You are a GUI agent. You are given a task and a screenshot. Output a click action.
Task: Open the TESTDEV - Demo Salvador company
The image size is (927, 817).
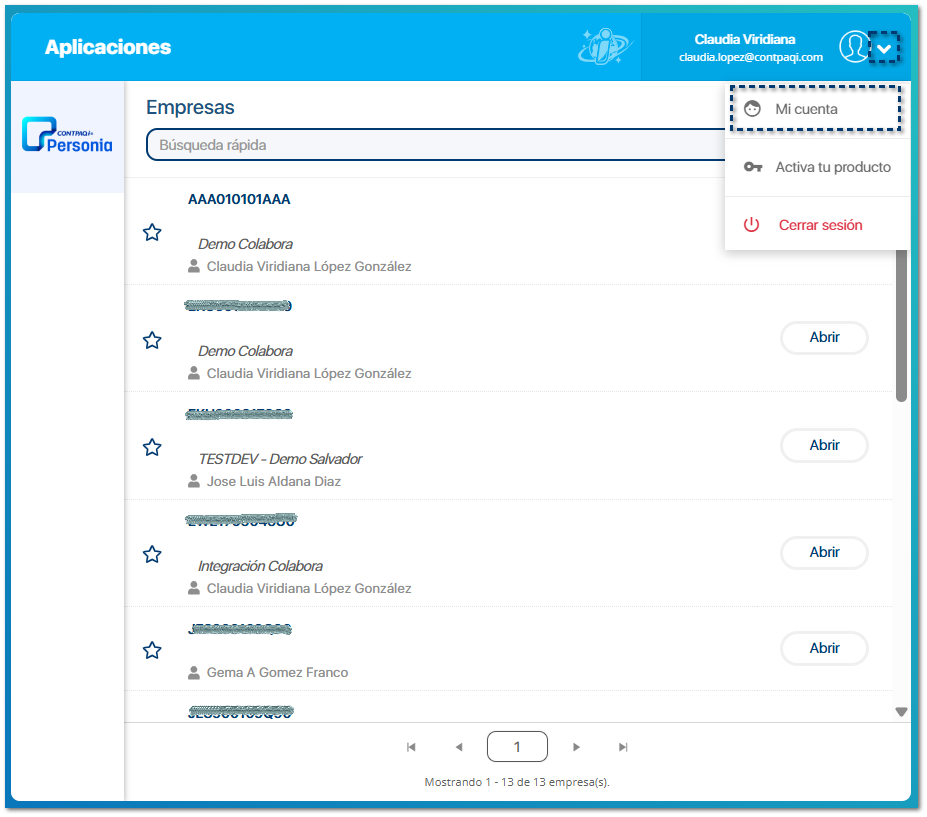(x=824, y=445)
